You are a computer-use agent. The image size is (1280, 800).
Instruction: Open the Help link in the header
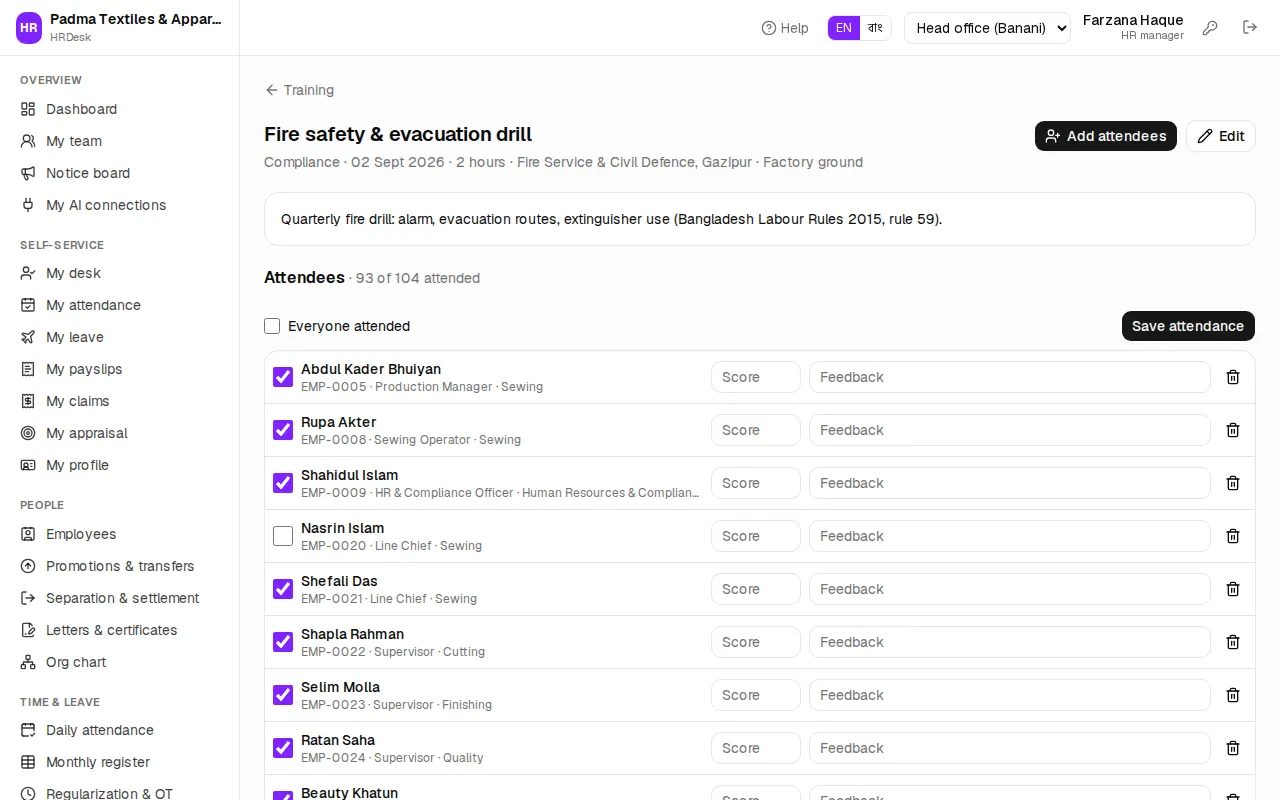click(x=785, y=28)
